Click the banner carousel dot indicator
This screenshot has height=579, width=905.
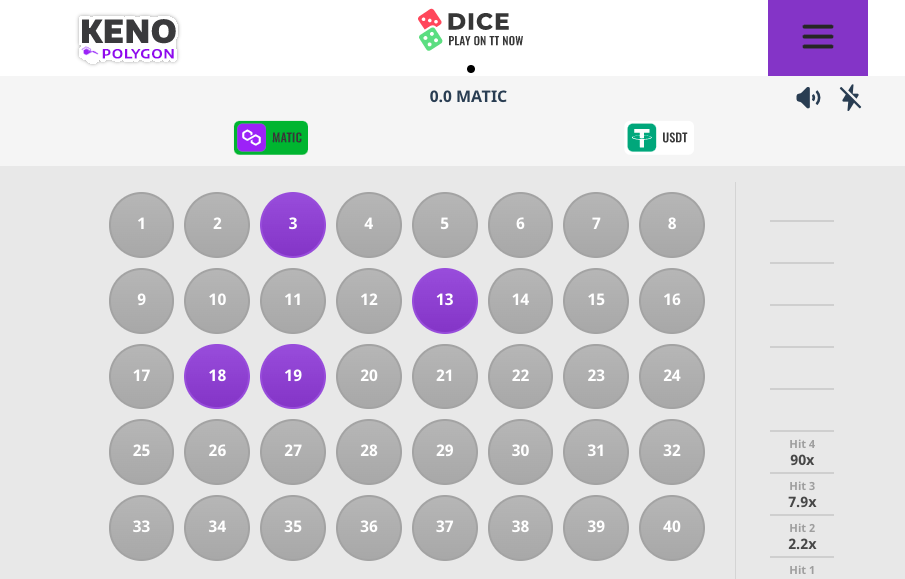[471, 69]
